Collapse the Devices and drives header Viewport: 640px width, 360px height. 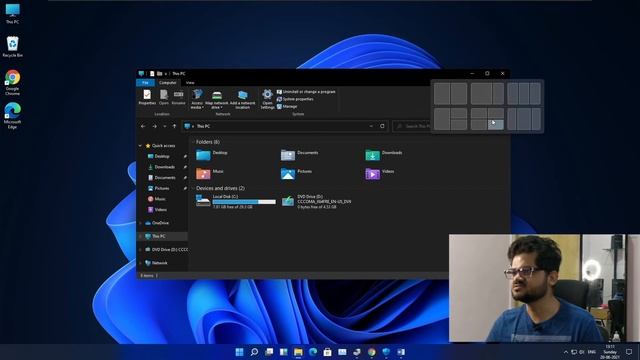pos(193,188)
